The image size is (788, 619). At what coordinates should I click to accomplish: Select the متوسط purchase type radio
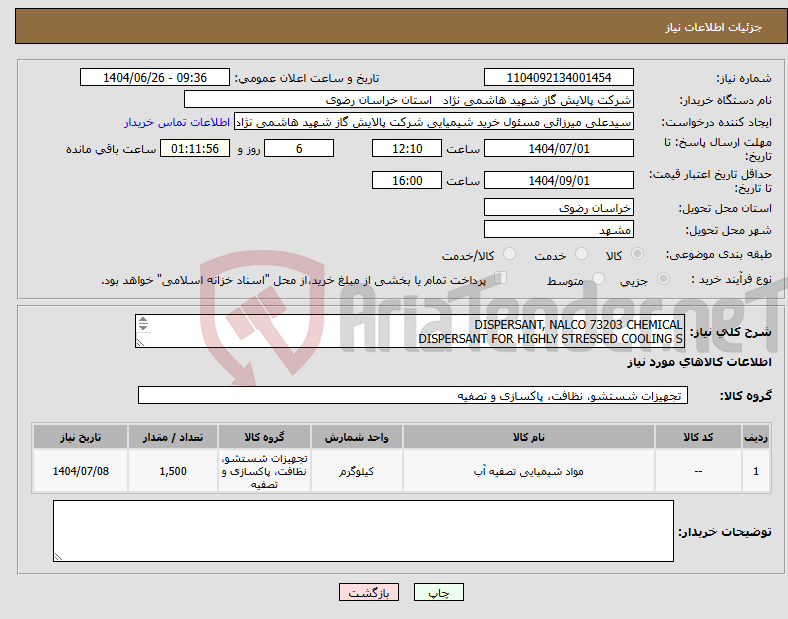point(598,279)
